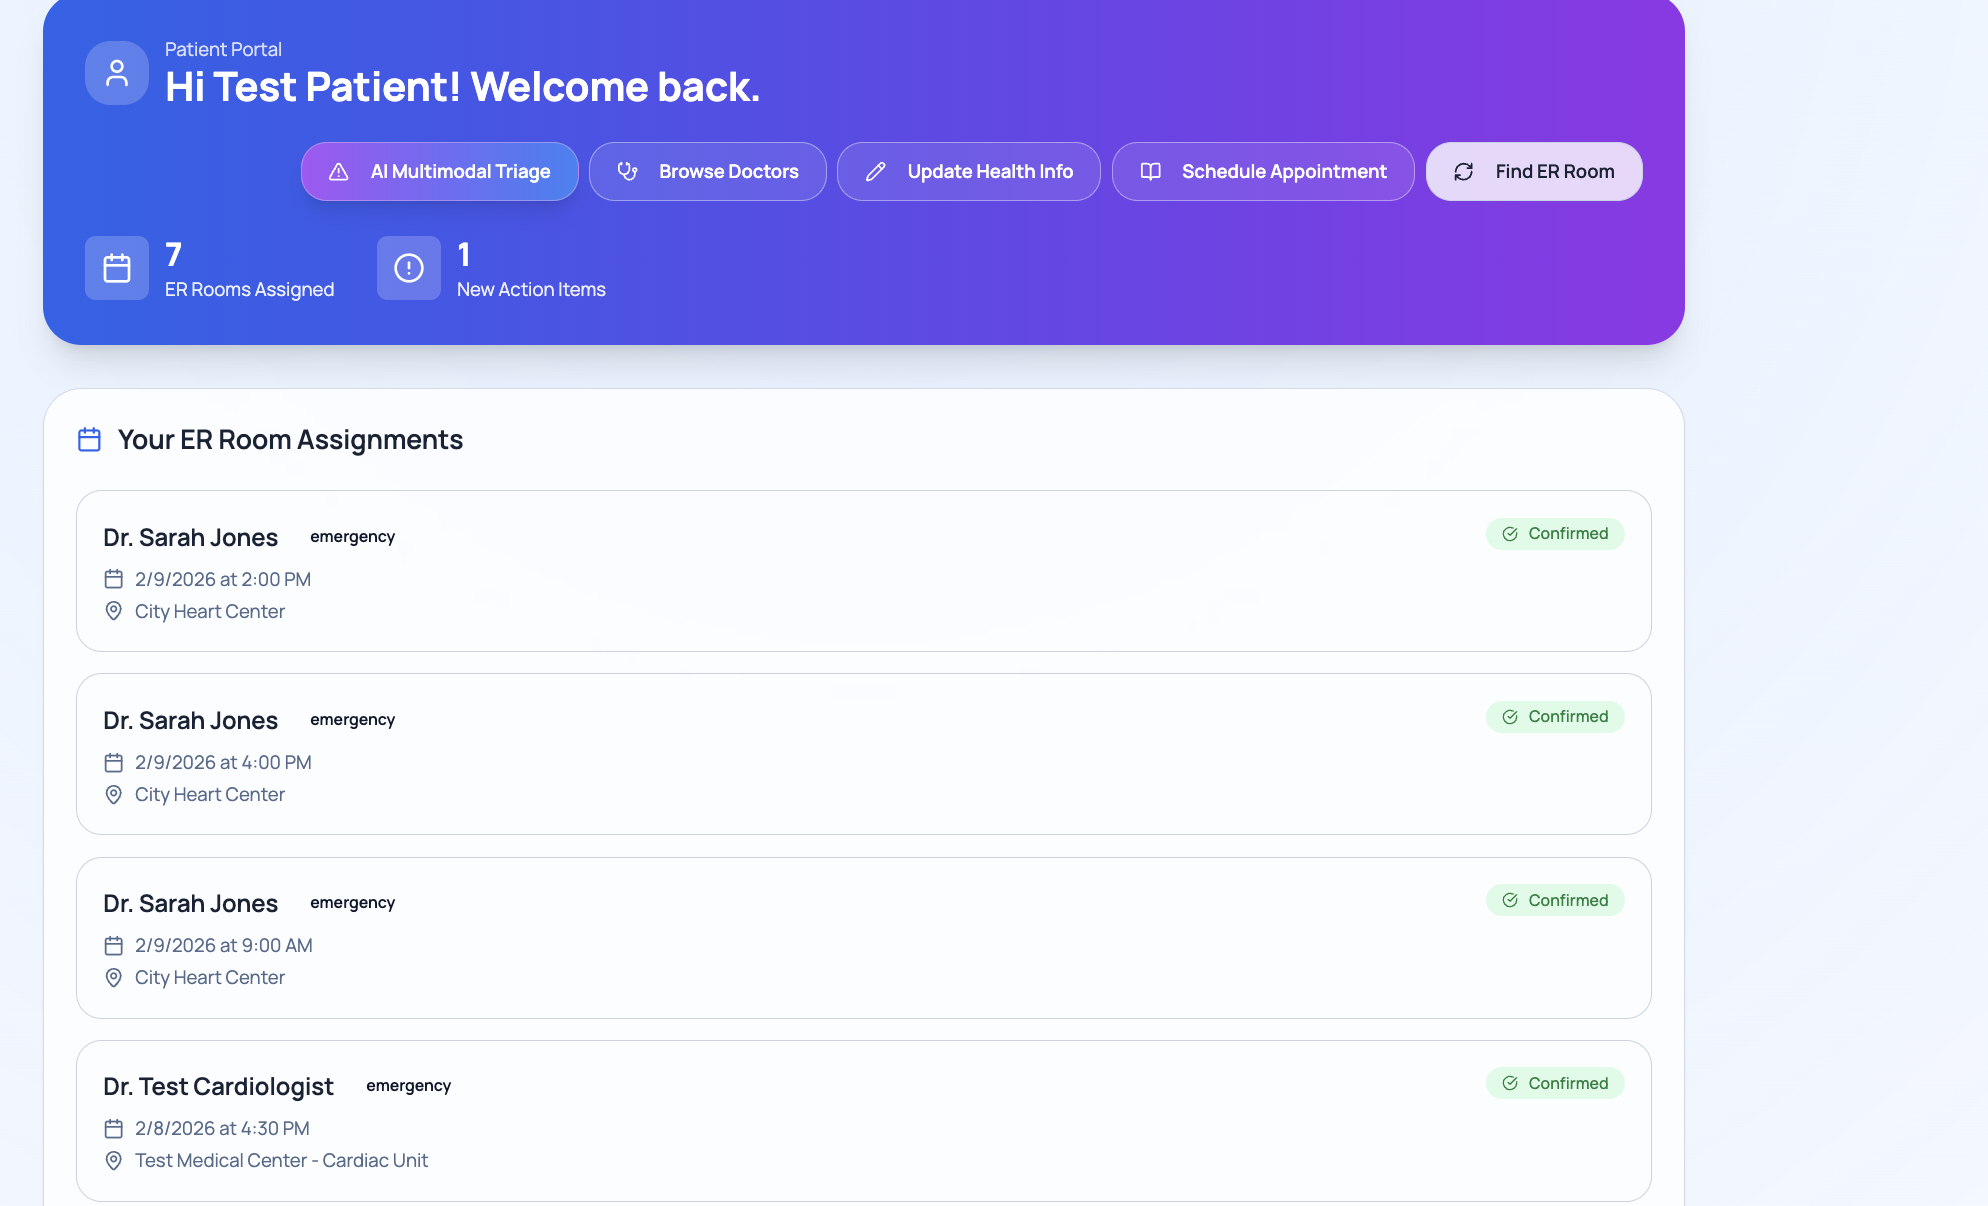Viewport: 1988px width, 1206px height.
Task: Click the pencil icon on Update Health Info
Action: click(876, 172)
